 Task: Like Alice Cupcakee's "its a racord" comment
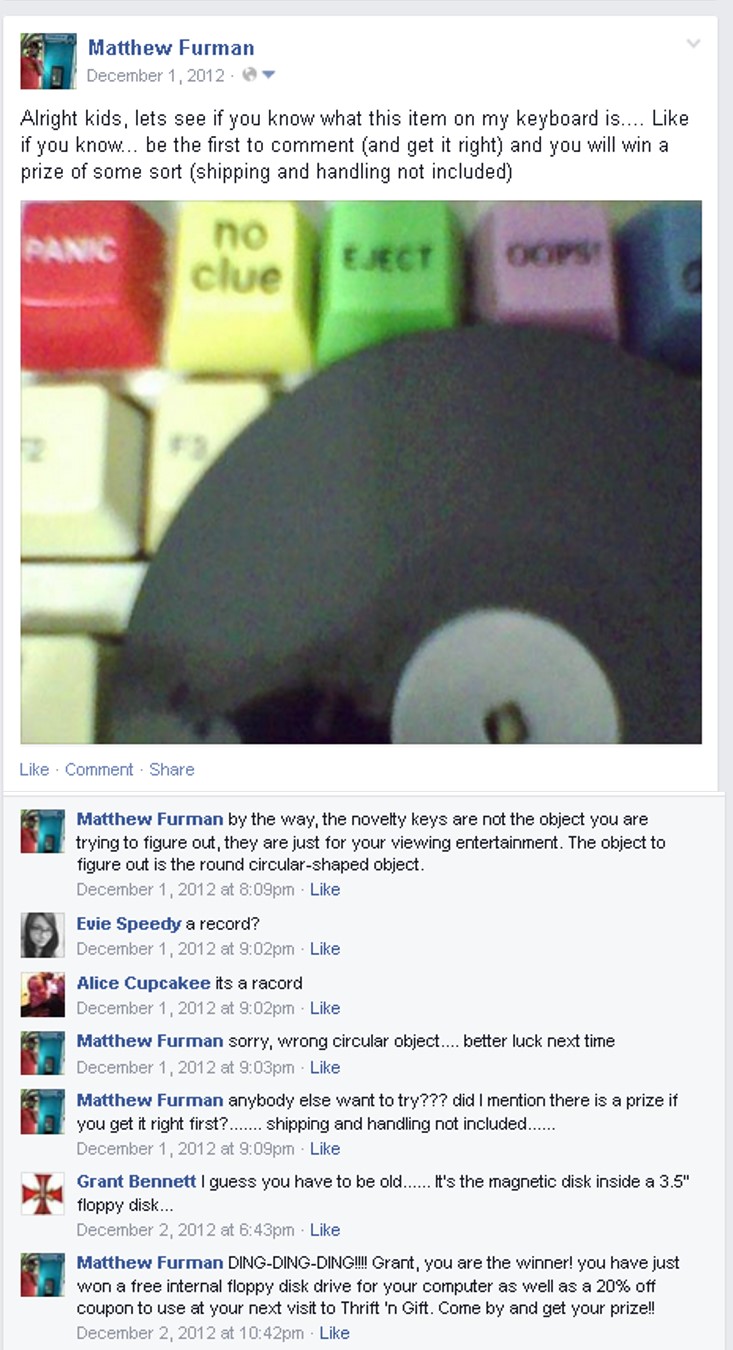pos(325,1007)
